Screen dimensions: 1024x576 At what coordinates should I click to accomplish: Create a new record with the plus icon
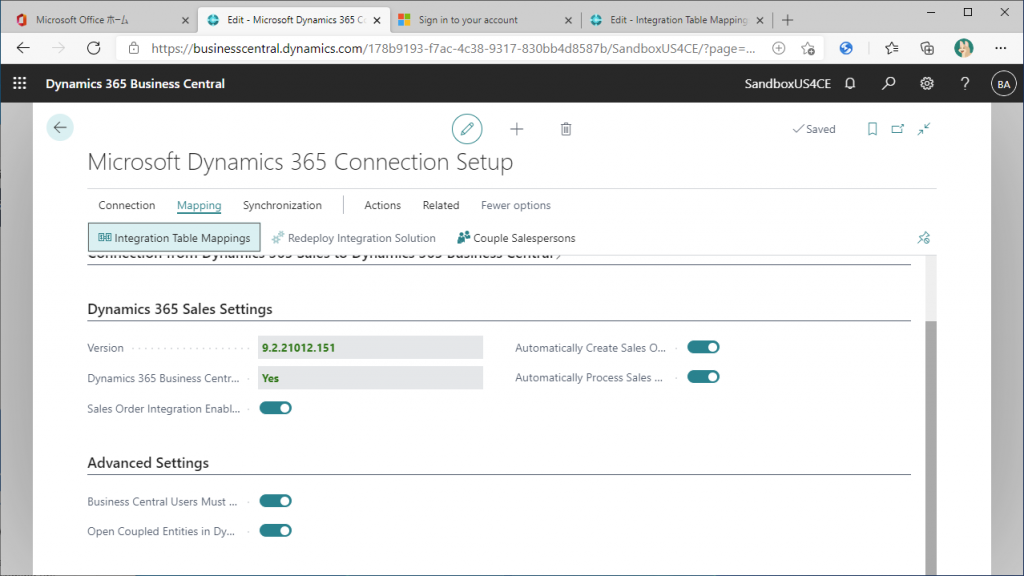click(517, 129)
